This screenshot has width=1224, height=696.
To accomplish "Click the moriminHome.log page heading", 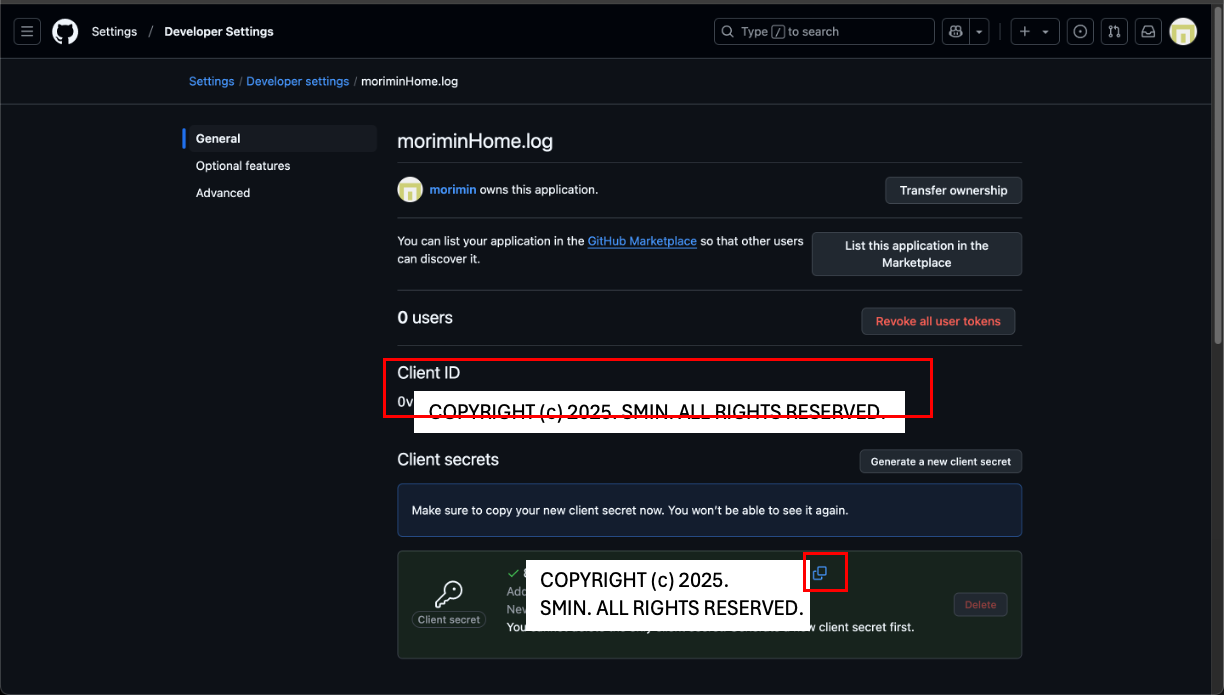I will [475, 141].
